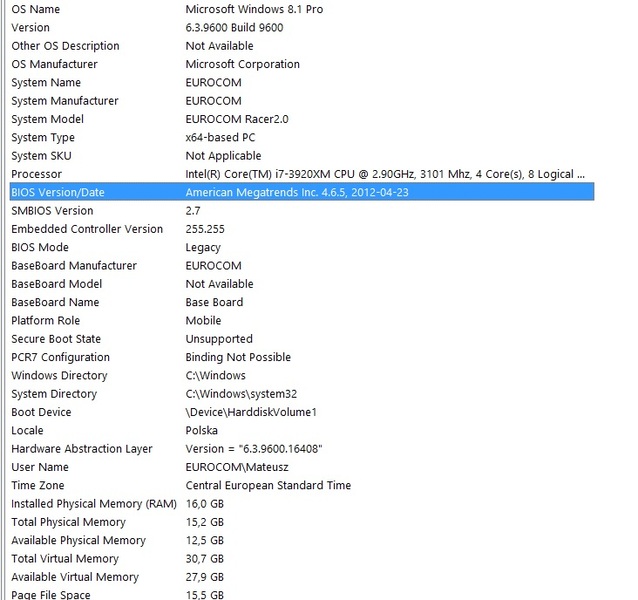Select BaseBoard Model row
The width and height of the screenshot is (638, 600).
(x=302, y=284)
